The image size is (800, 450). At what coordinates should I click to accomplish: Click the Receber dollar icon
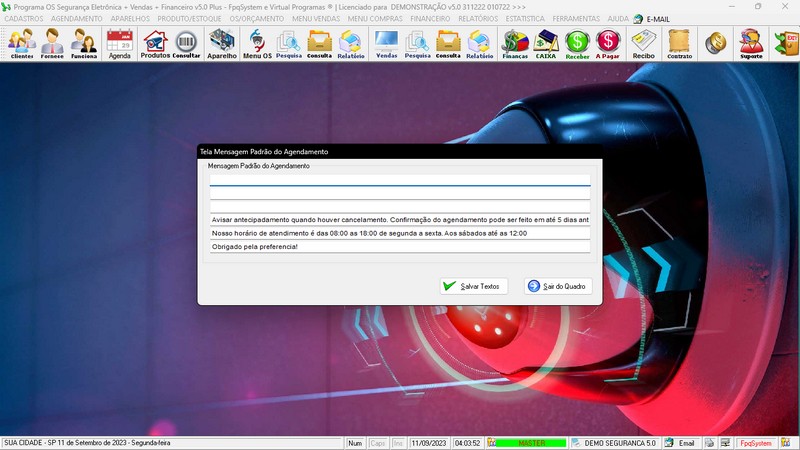tap(577, 43)
